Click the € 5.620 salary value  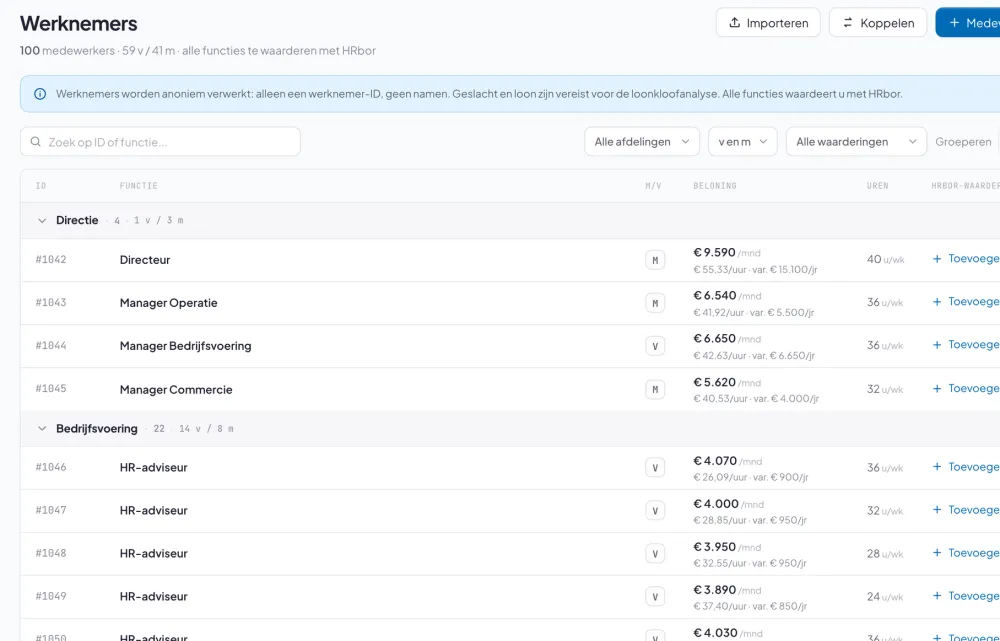(714, 382)
